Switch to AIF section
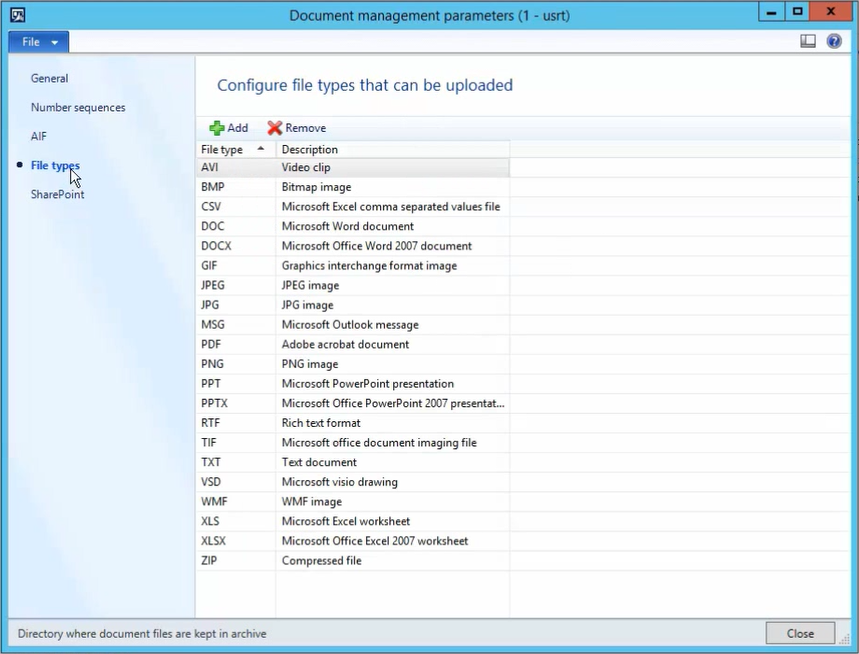The height and width of the screenshot is (654, 859). pyautogui.click(x=38, y=136)
